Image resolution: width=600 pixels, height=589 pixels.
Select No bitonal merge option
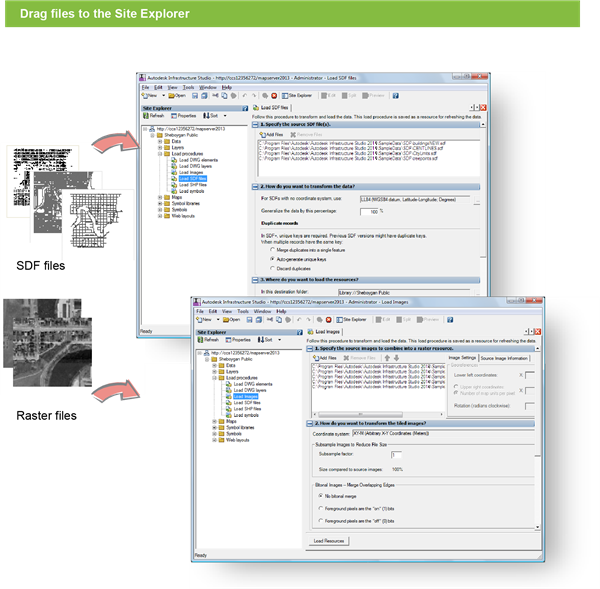click(321, 496)
